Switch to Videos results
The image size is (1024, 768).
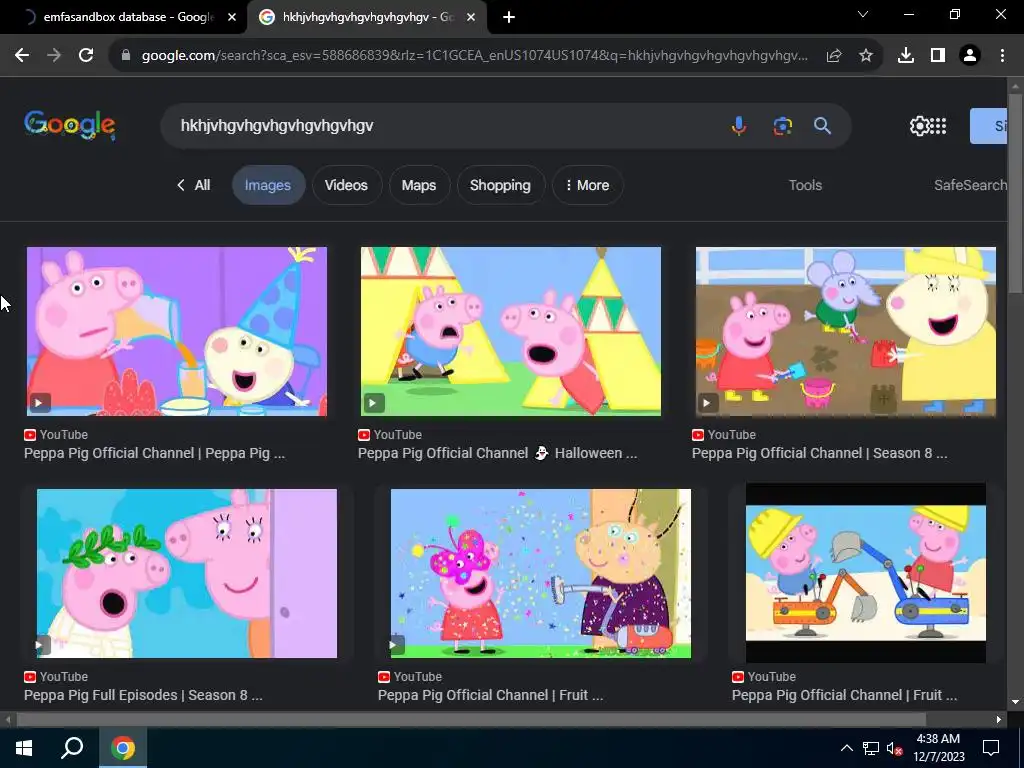[346, 185]
